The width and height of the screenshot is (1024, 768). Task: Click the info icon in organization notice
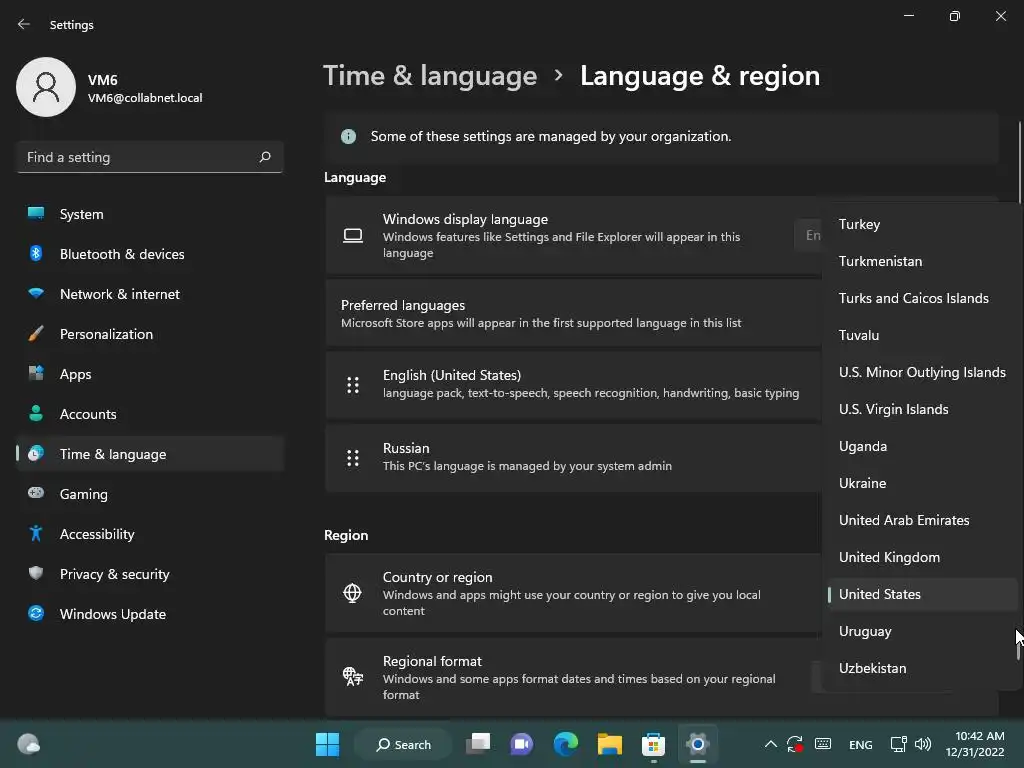point(349,136)
